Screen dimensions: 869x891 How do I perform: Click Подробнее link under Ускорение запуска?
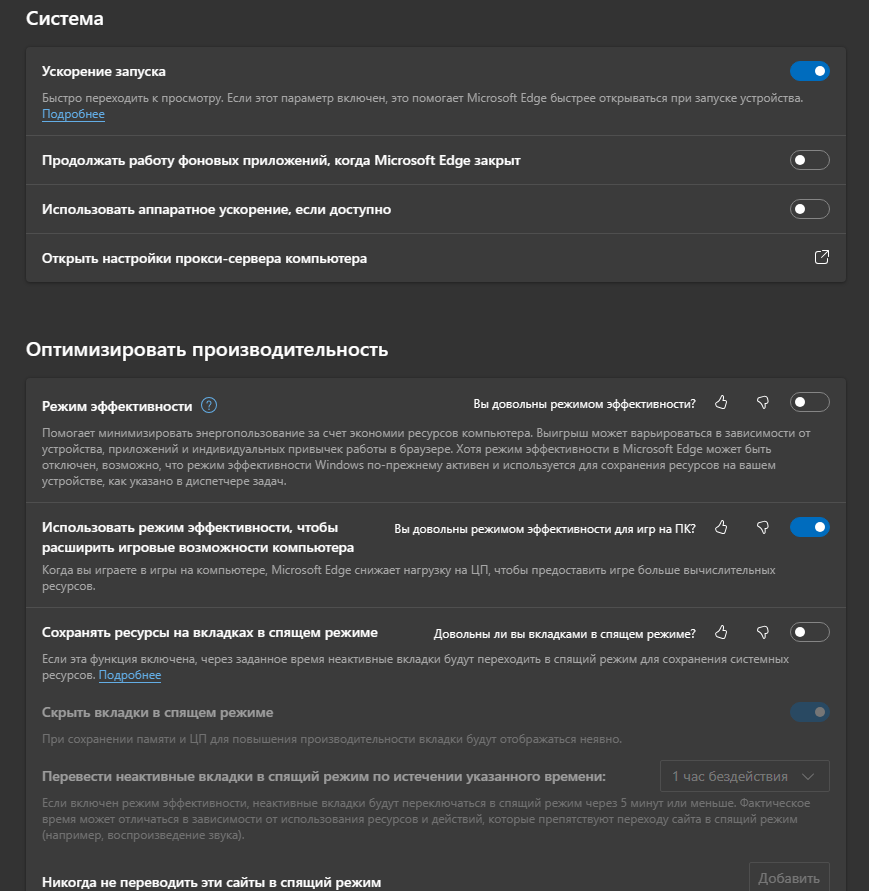(x=73, y=115)
